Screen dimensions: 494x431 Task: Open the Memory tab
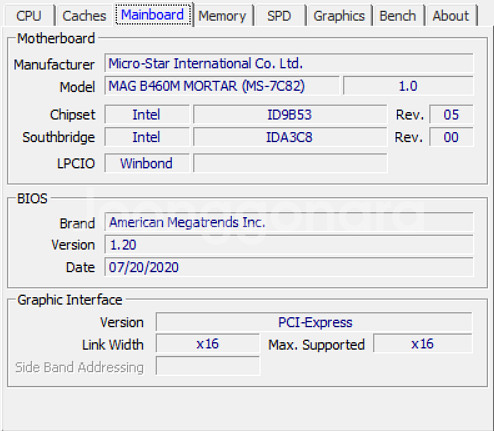click(x=222, y=16)
